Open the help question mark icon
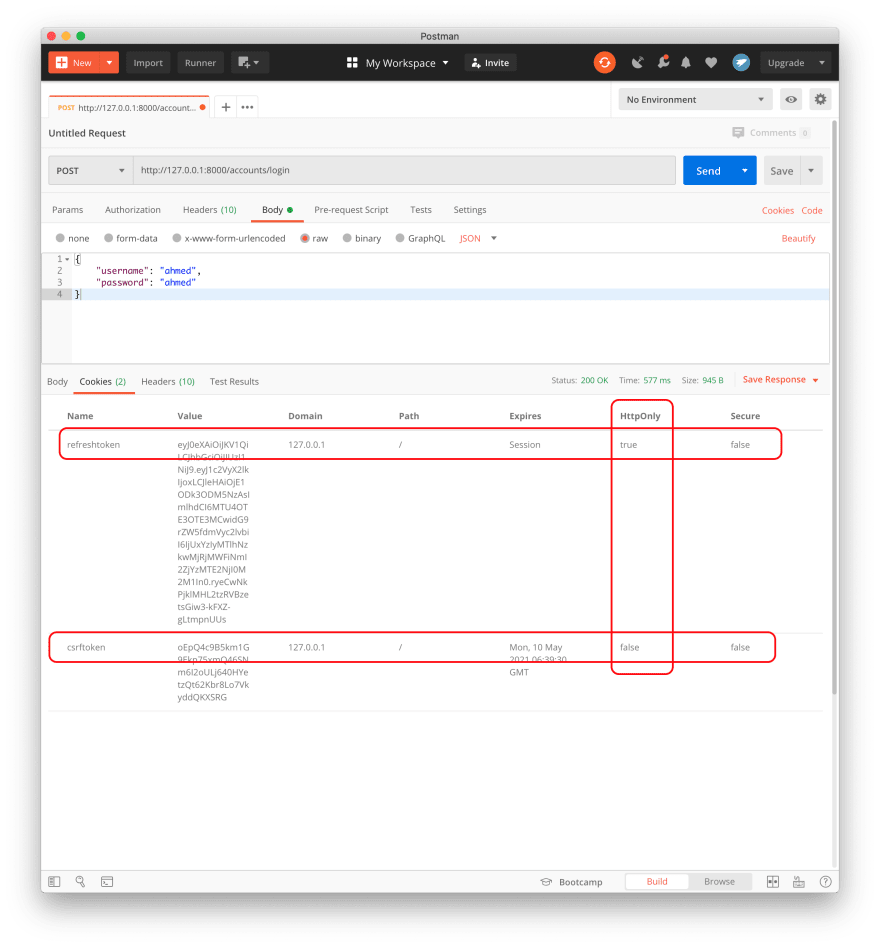880x947 pixels. point(825,882)
